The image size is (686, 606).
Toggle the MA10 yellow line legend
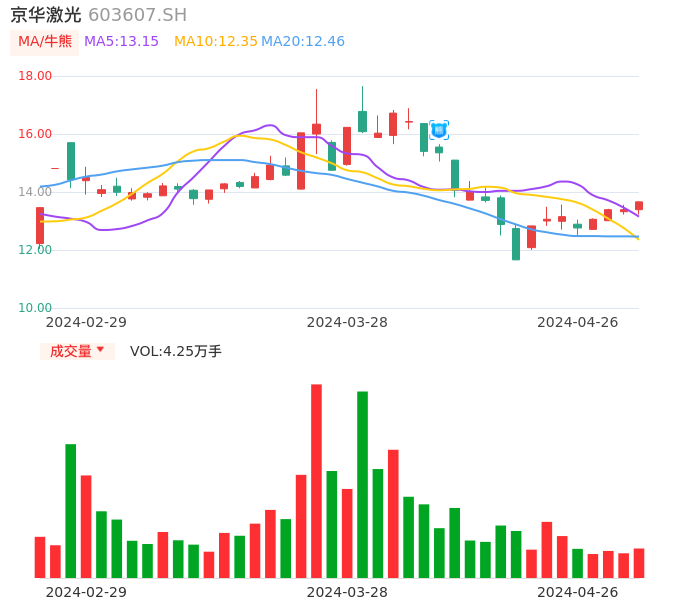[215, 42]
